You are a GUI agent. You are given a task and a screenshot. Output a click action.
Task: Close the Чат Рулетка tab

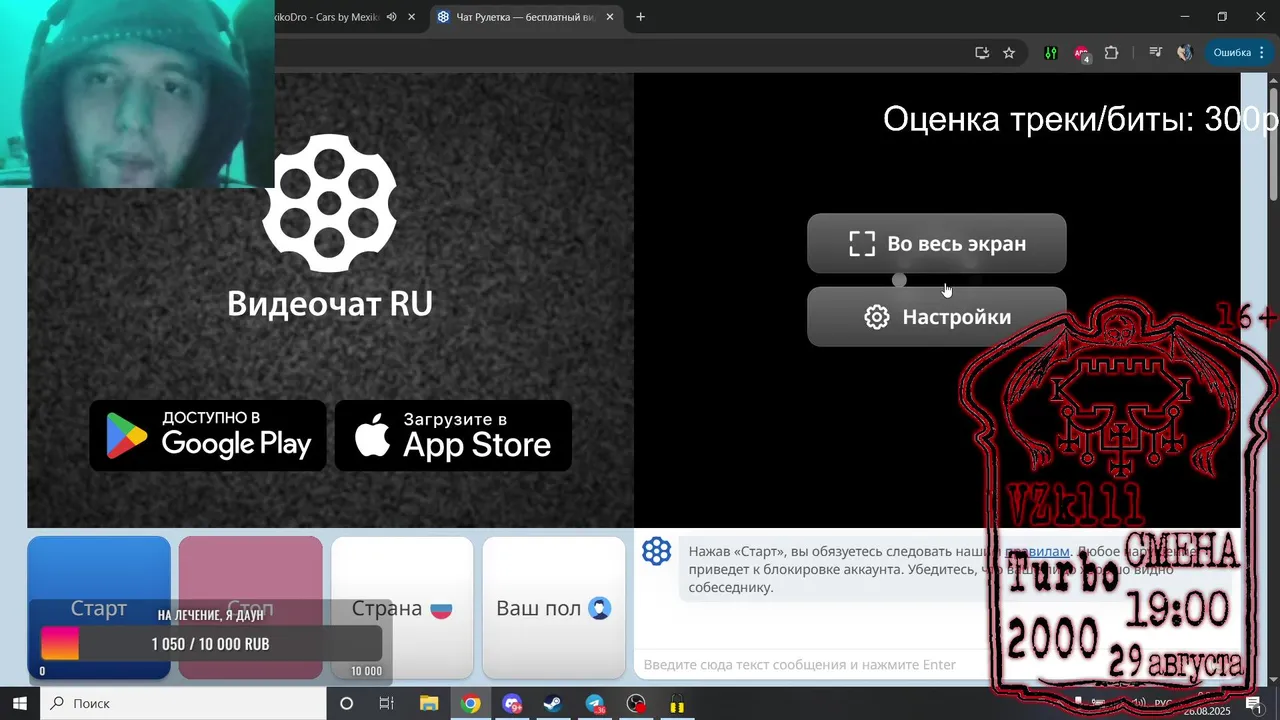coord(610,17)
